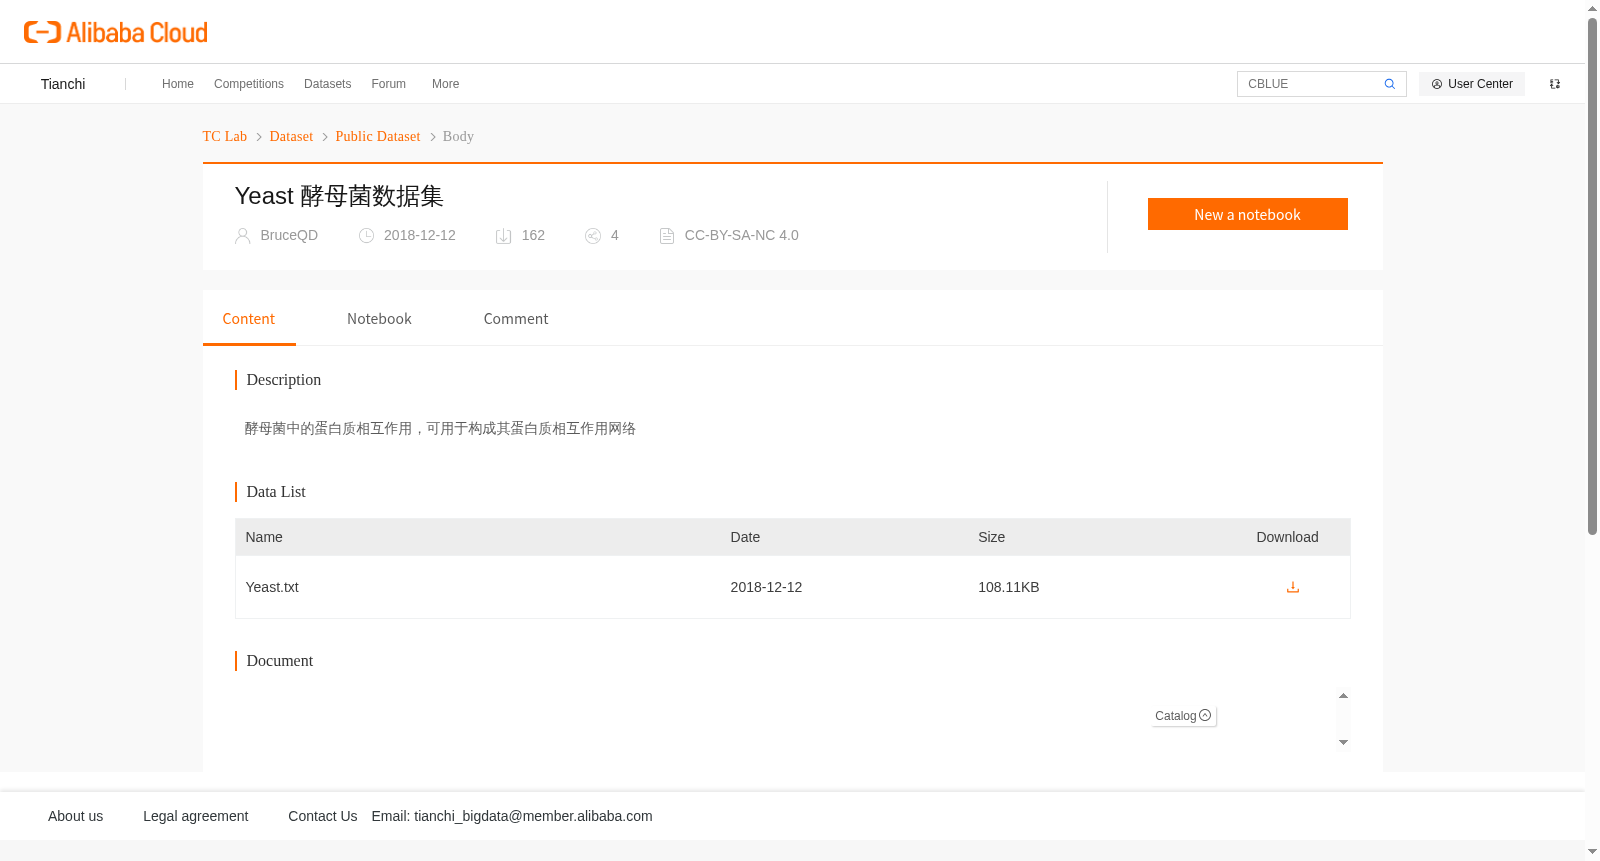Switch to the Notebook tab

379,319
